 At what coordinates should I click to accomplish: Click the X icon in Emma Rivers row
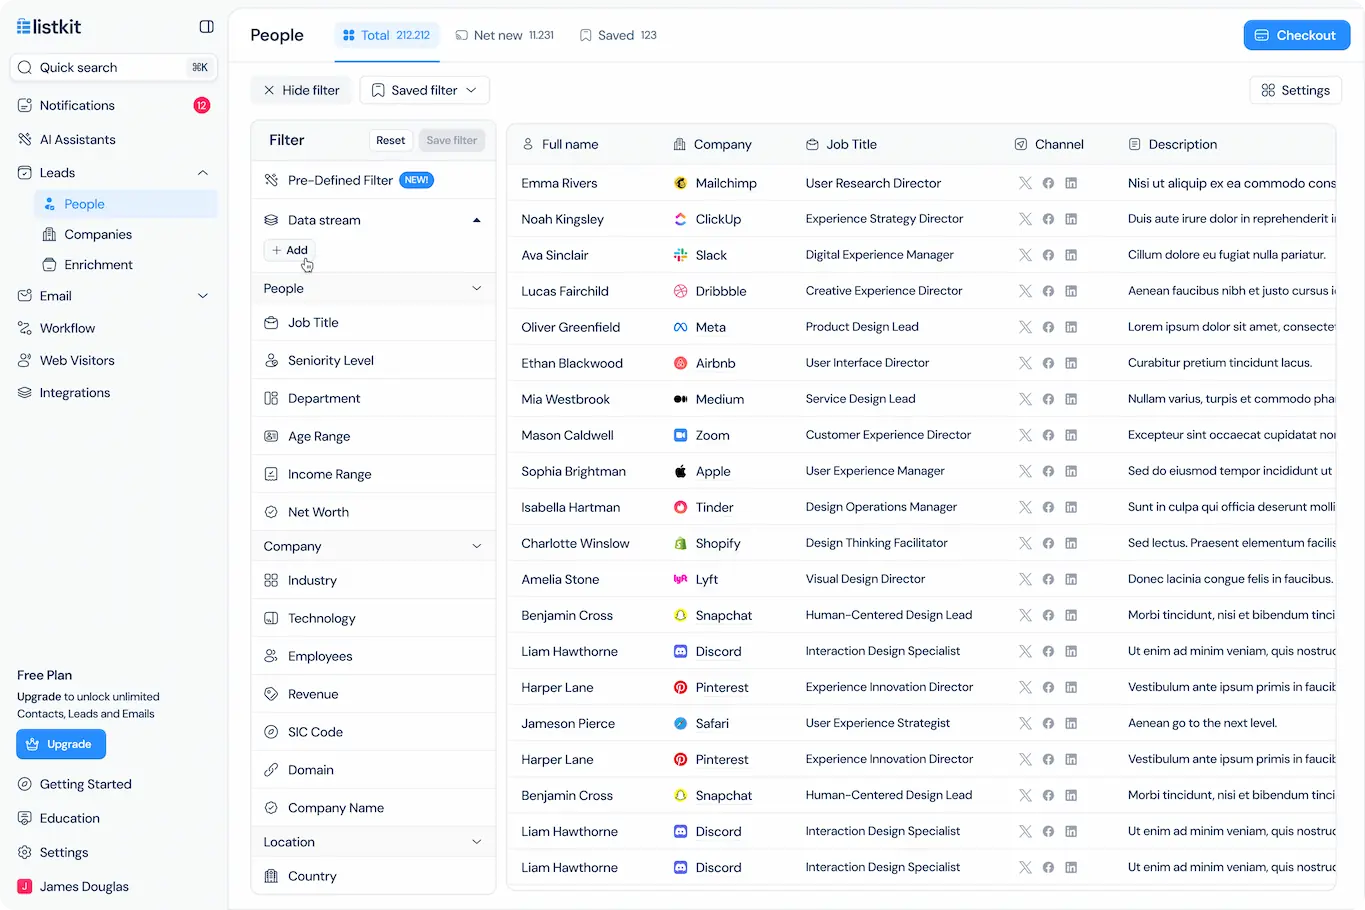click(1025, 183)
